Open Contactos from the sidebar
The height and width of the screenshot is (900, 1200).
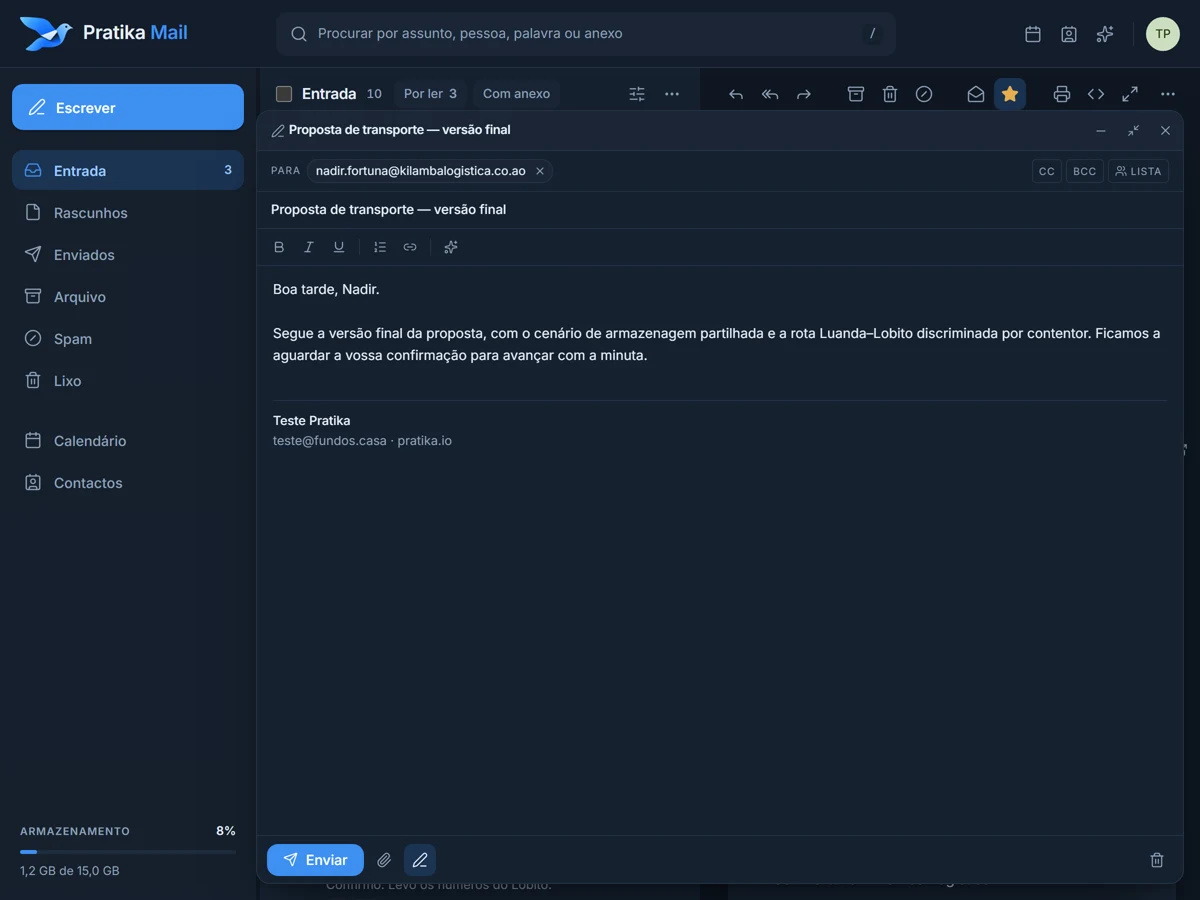click(x=128, y=482)
